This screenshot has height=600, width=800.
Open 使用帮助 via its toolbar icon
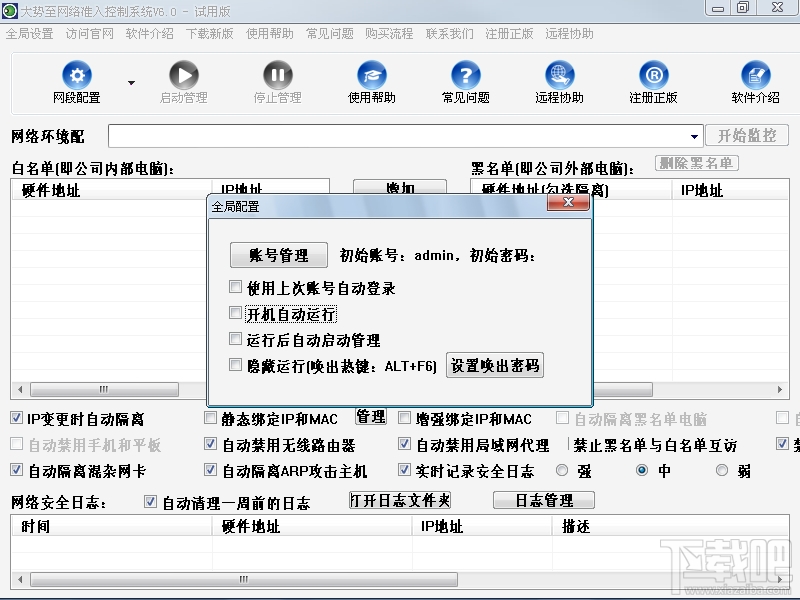(x=372, y=75)
